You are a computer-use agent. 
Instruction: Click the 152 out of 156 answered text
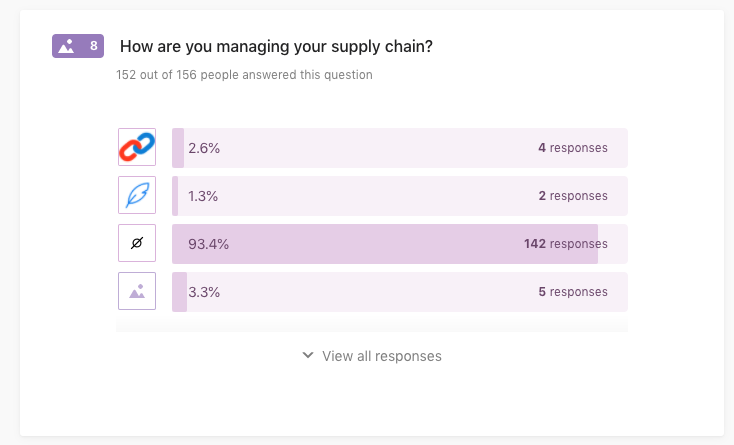244,75
